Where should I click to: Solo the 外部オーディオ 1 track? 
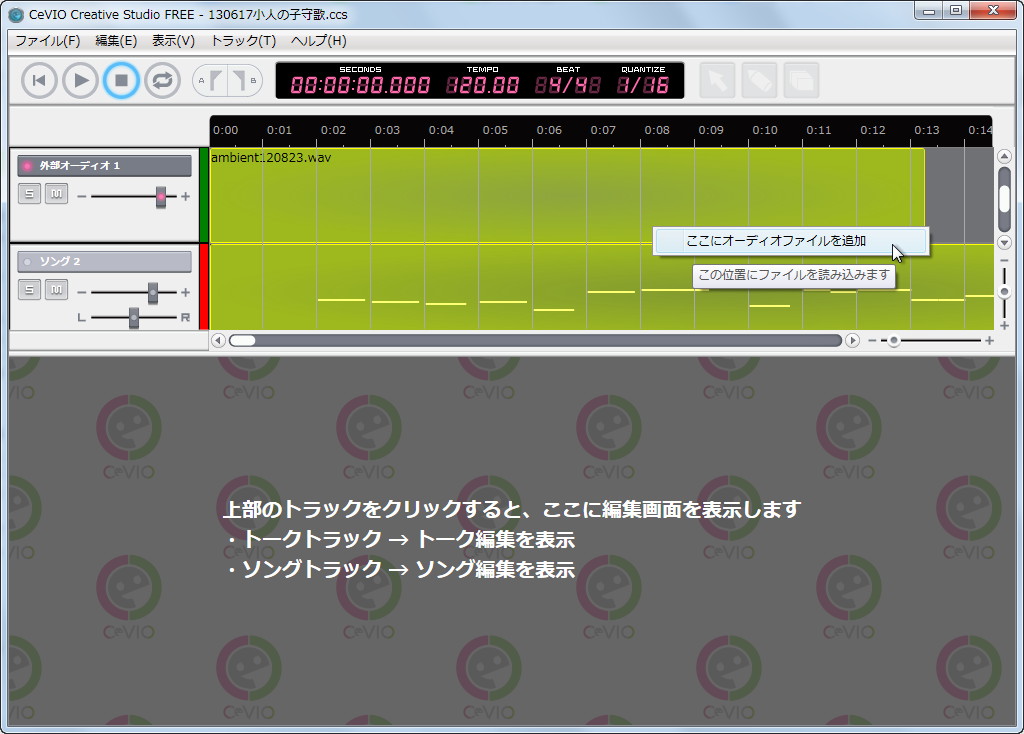click(x=30, y=194)
